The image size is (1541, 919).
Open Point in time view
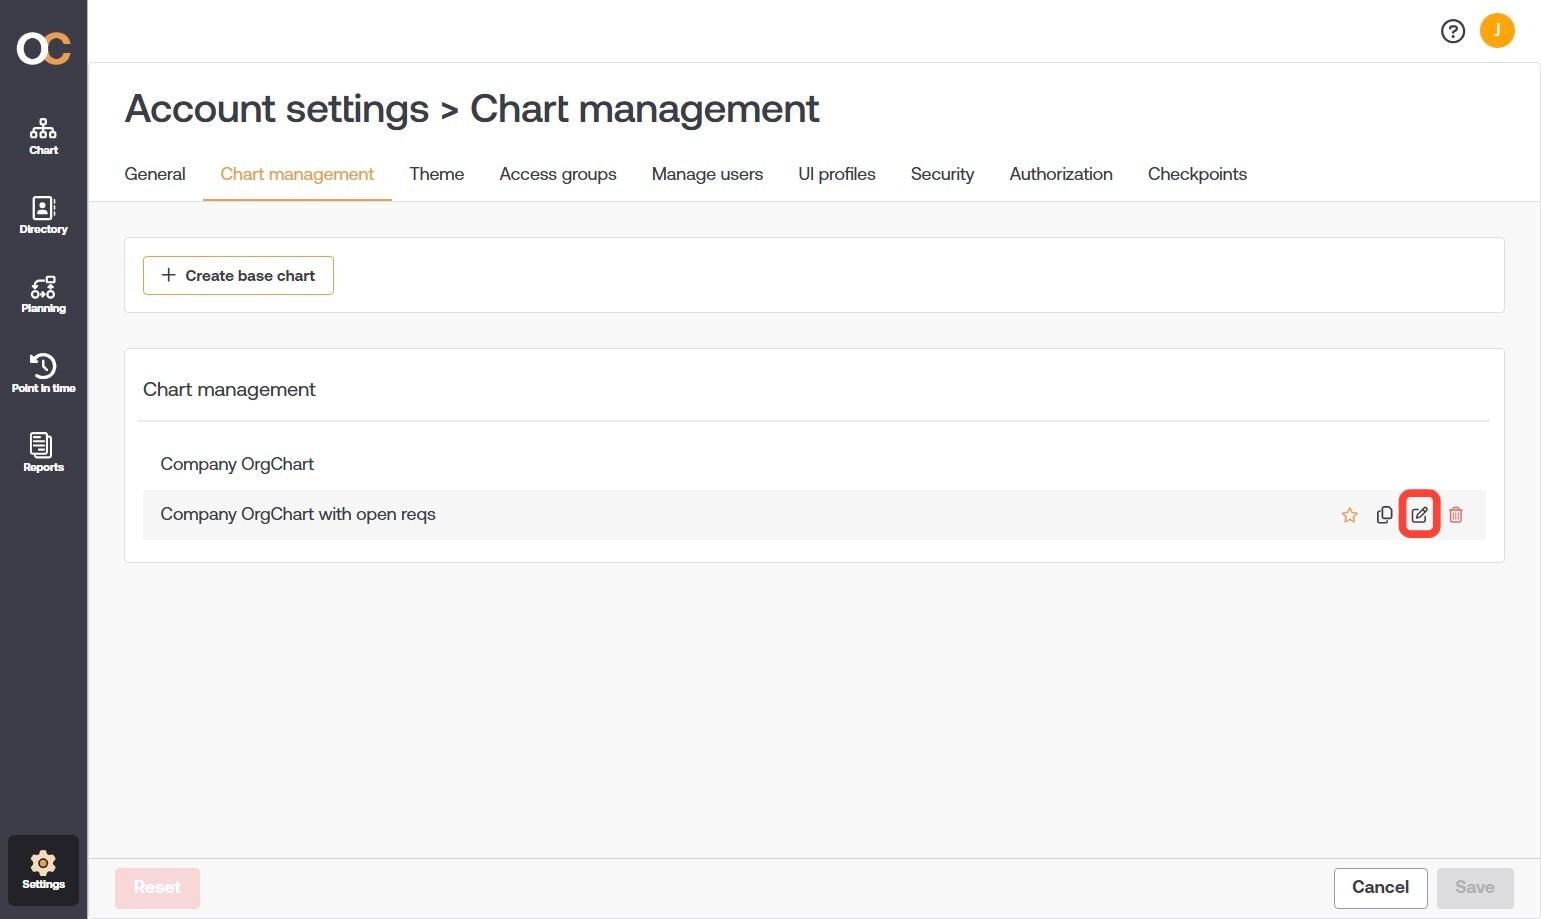[x=43, y=374]
